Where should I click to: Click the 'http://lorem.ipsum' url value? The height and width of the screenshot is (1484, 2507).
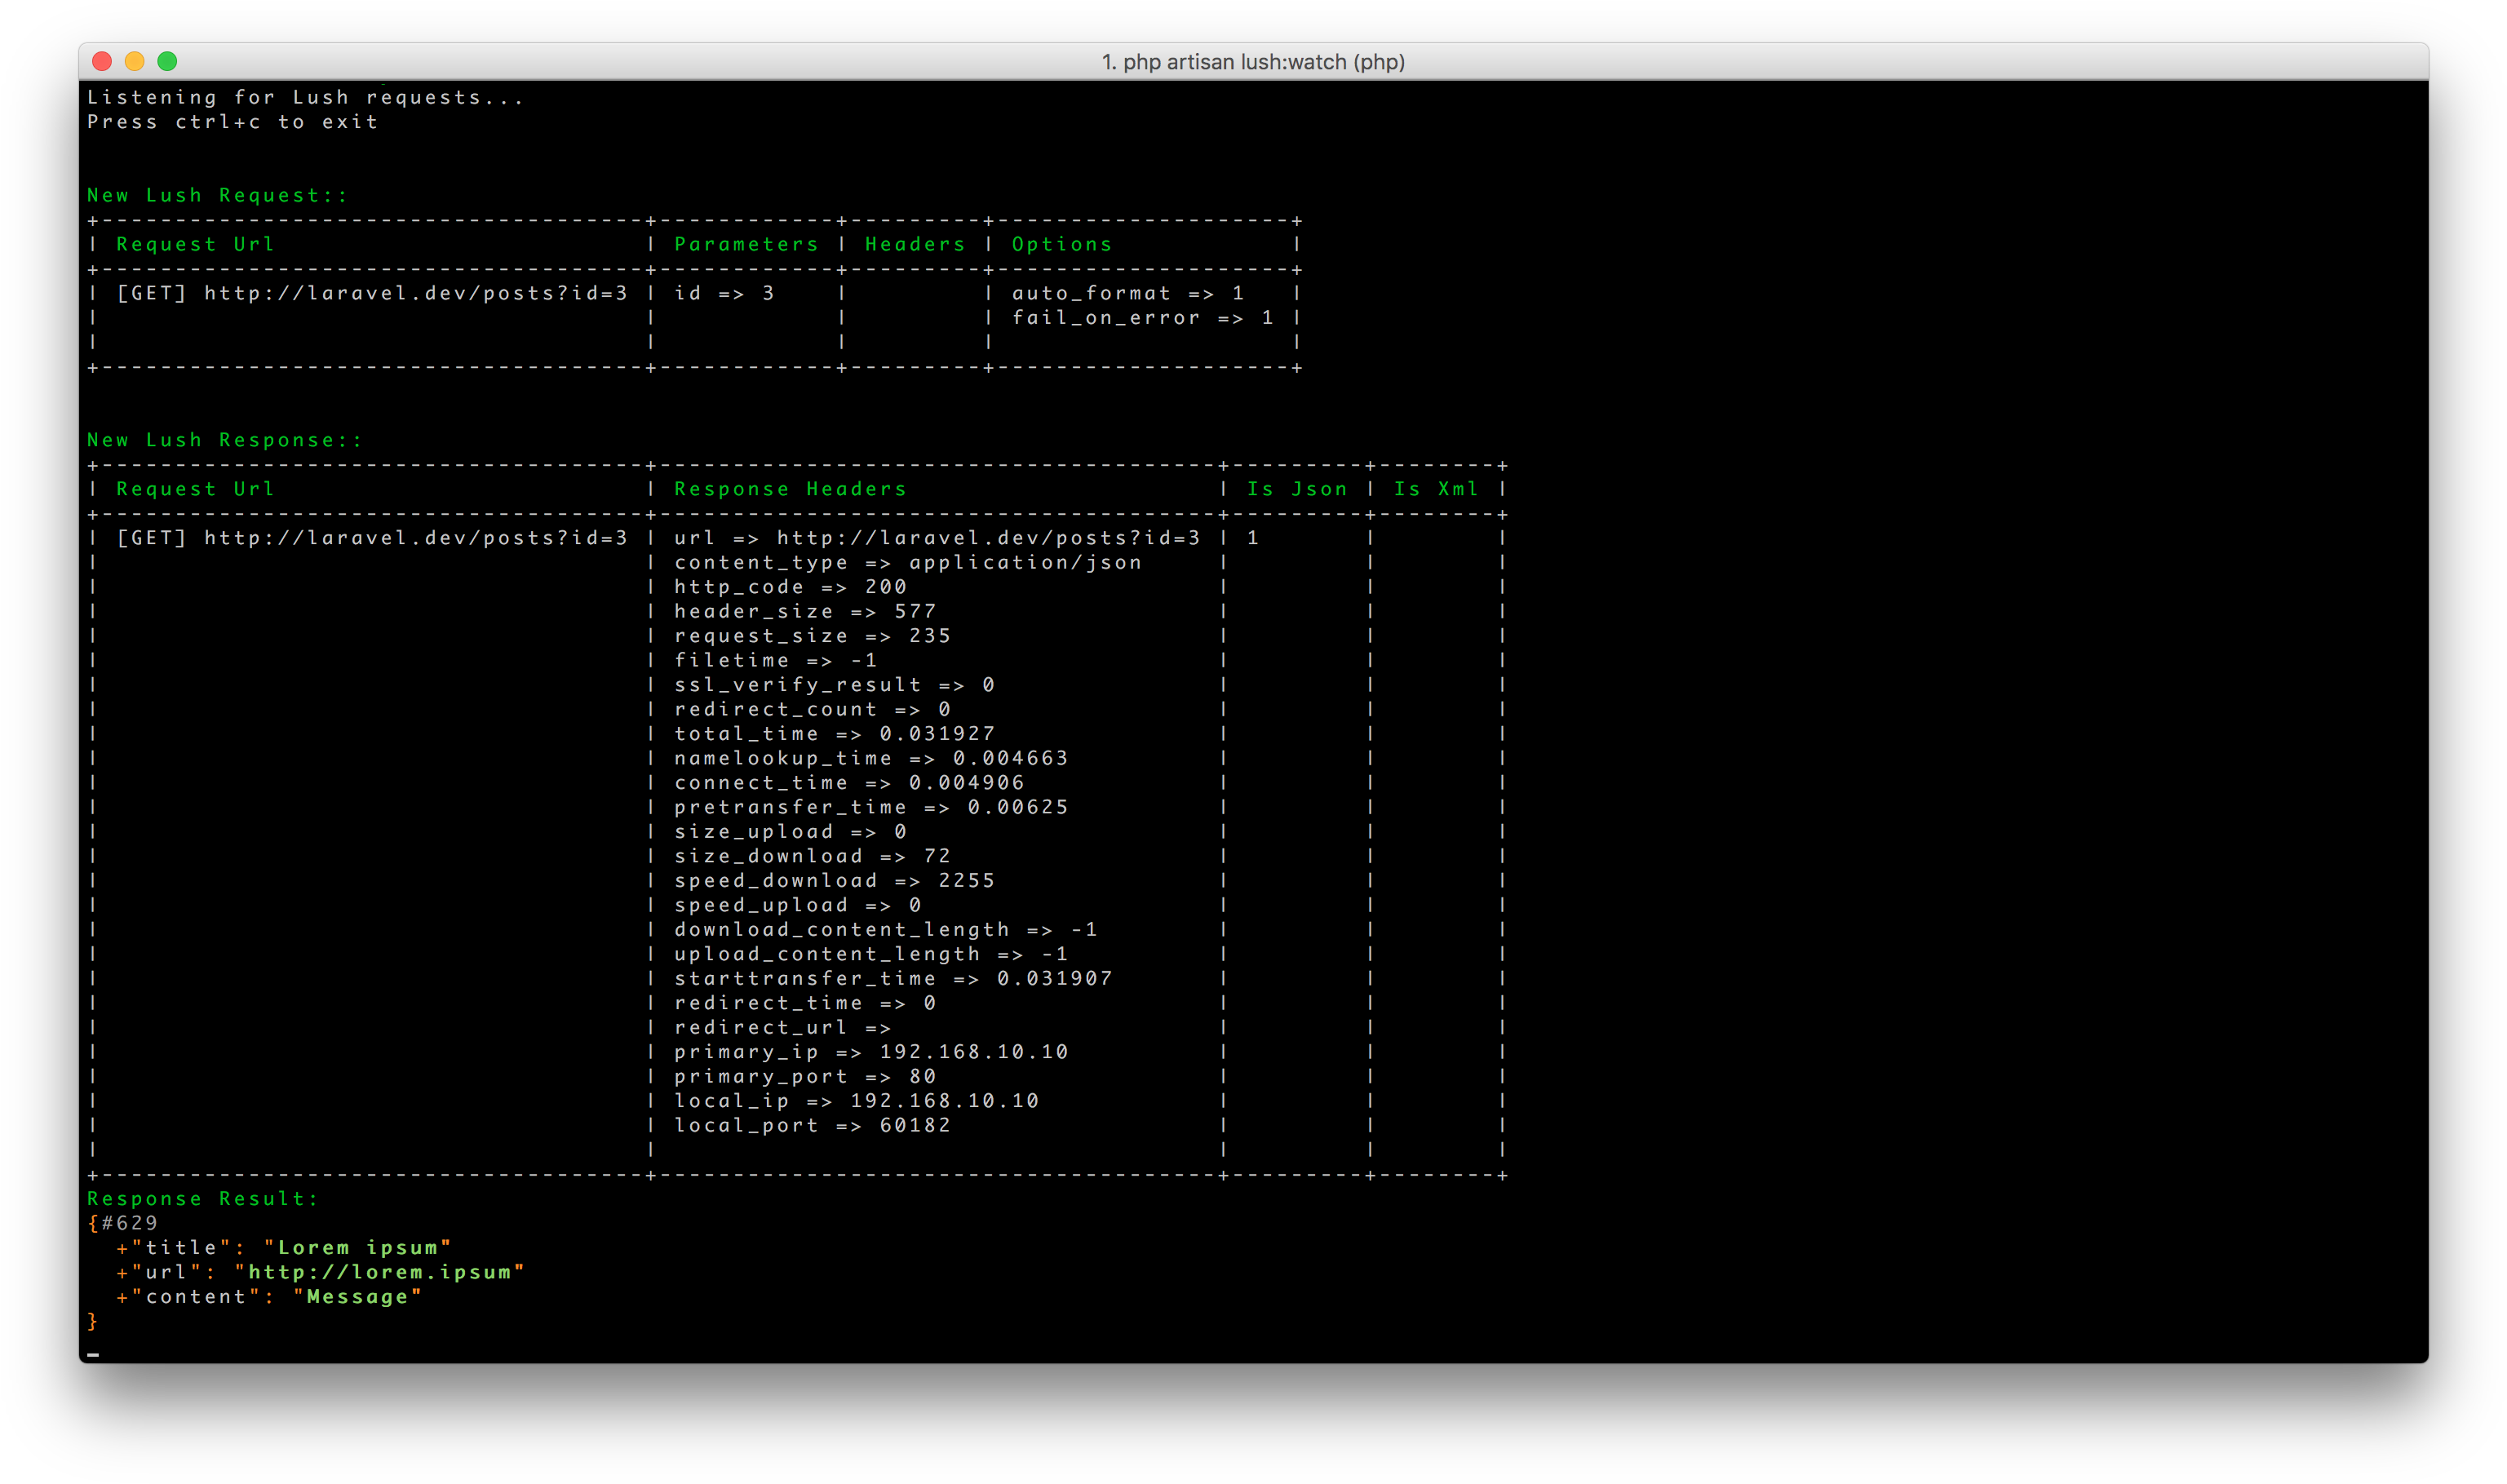pyautogui.click(x=379, y=1272)
